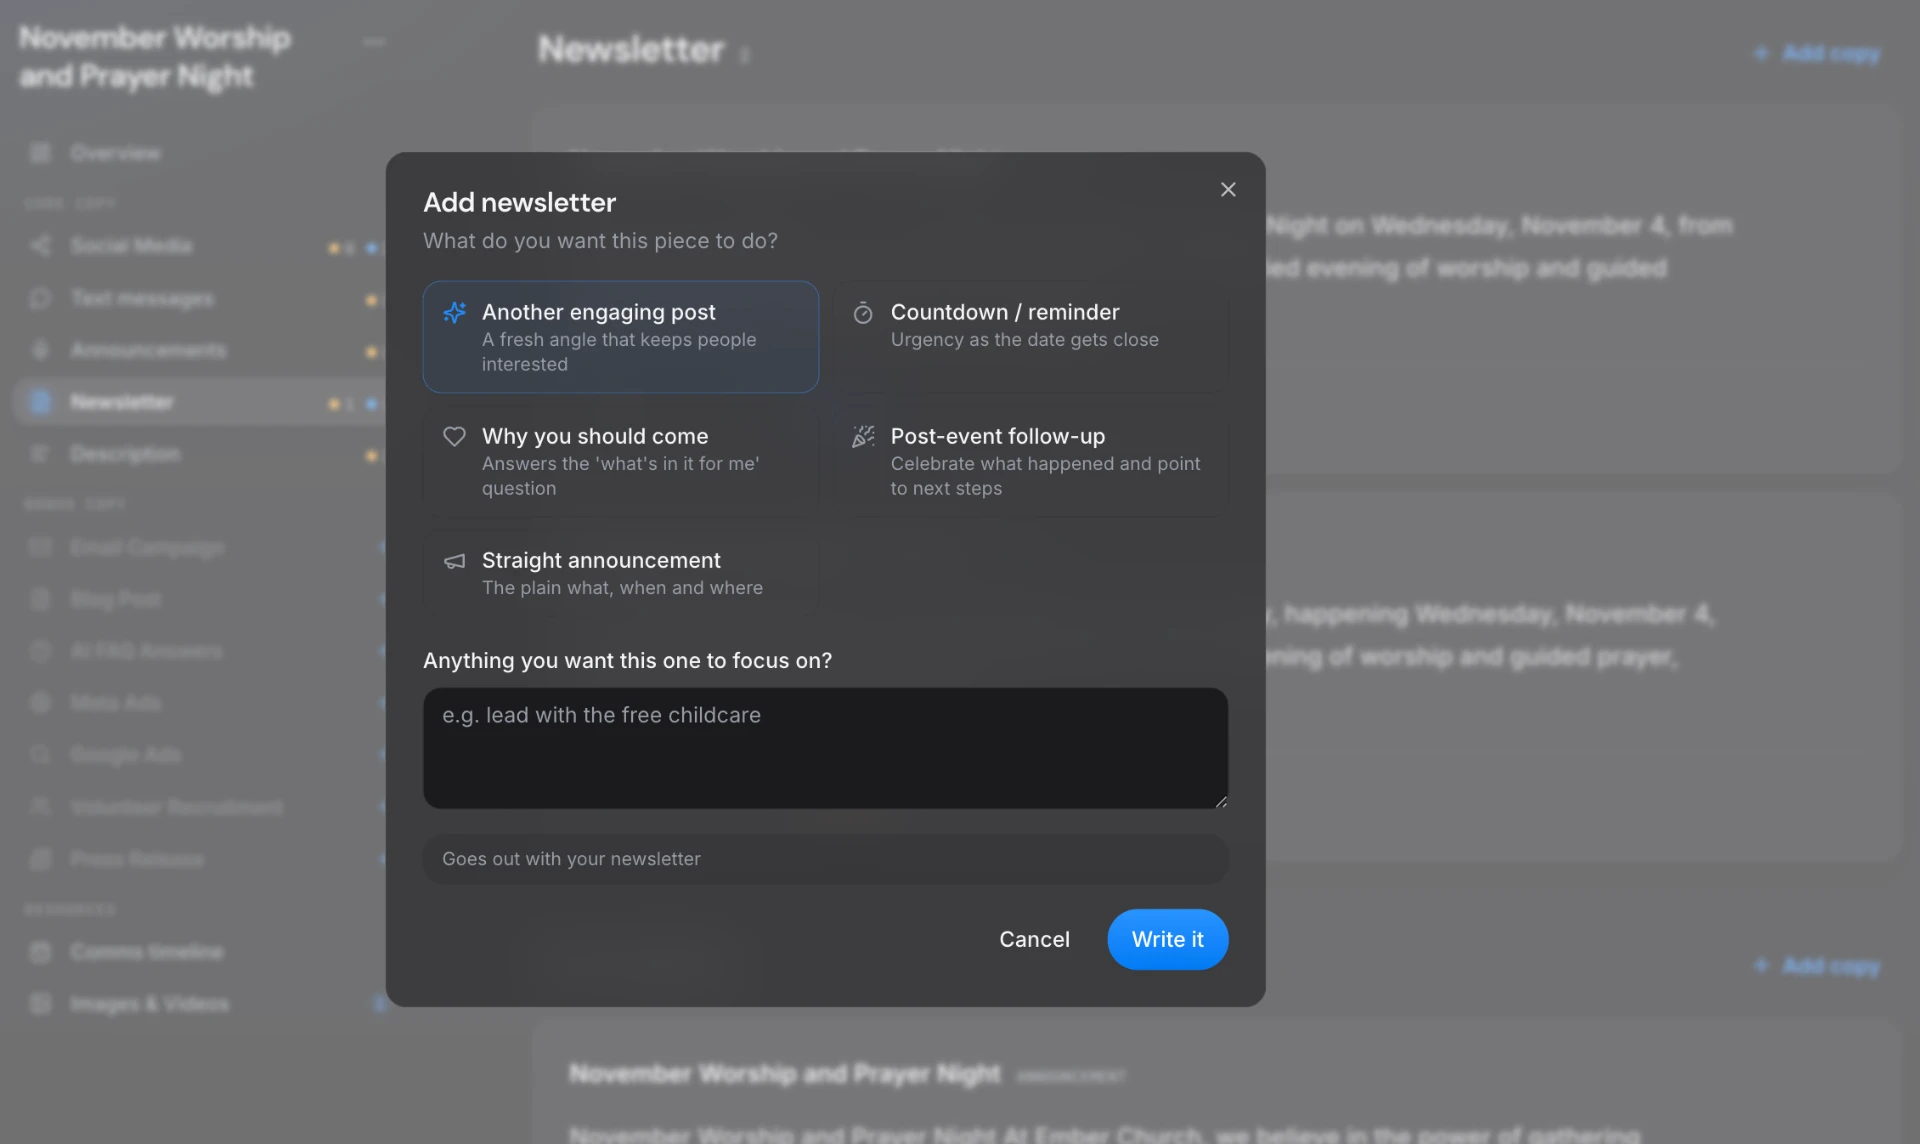Click the 'Add newsletter' dialog title

pos(519,203)
